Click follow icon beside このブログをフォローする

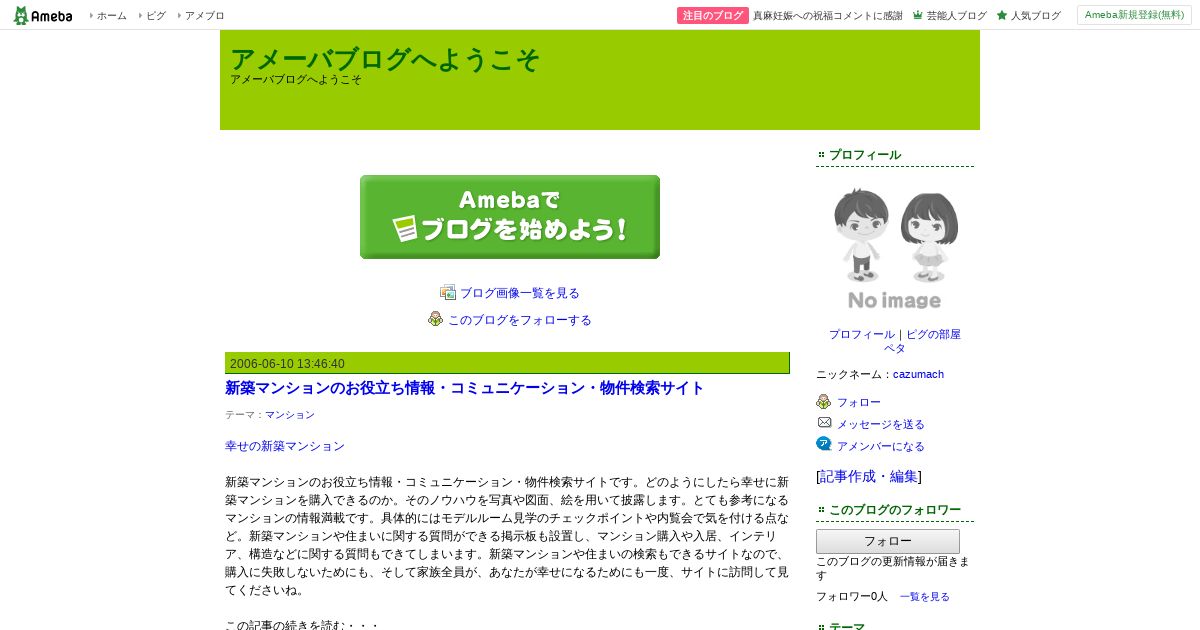point(436,319)
